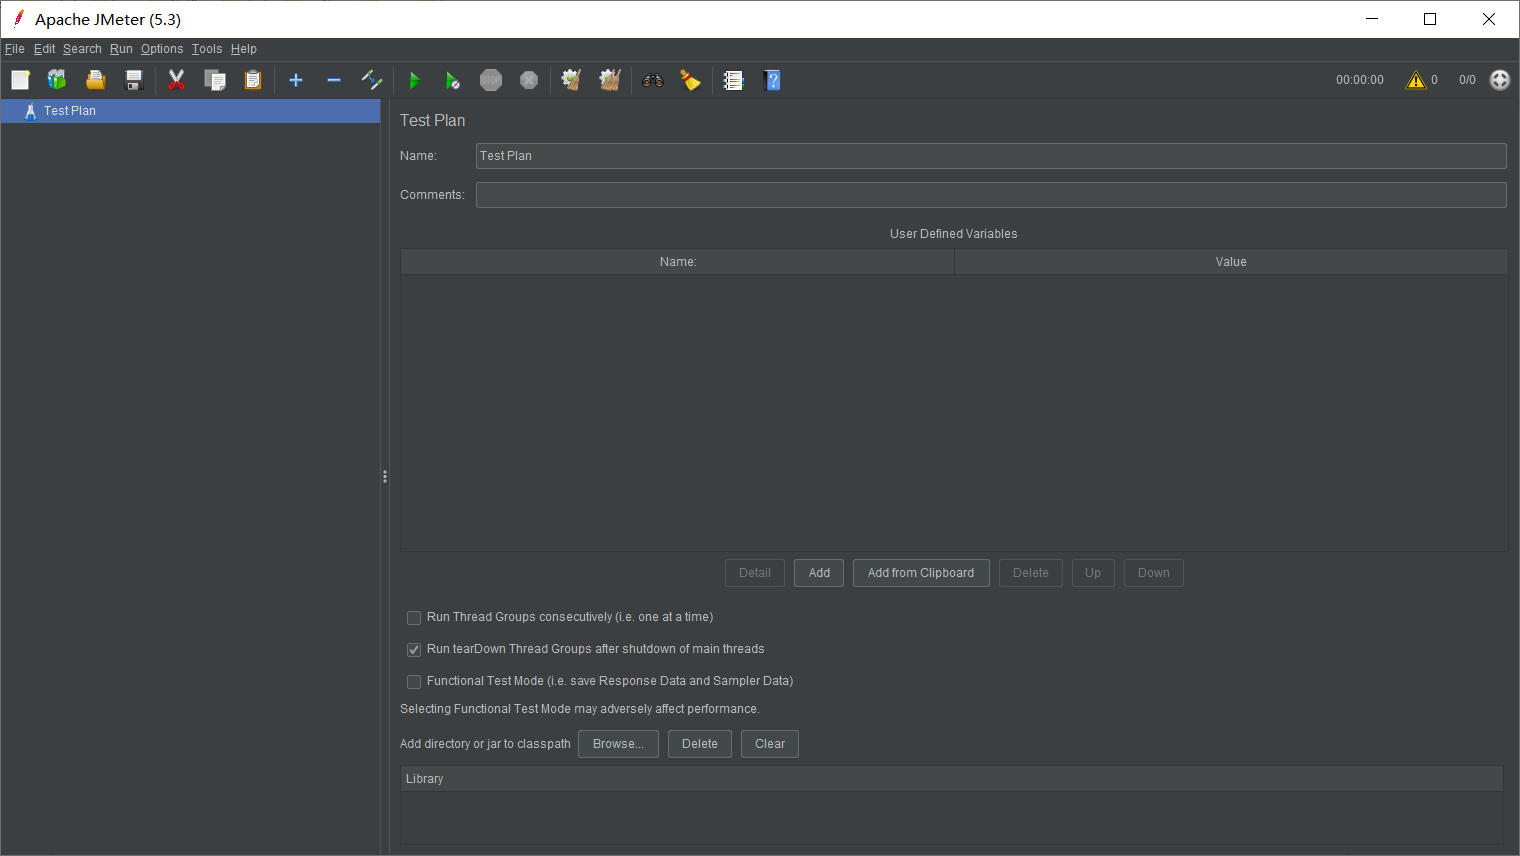Viewport: 1520px width, 856px height.
Task: Click the Reset Search brush icon
Action: tap(691, 80)
